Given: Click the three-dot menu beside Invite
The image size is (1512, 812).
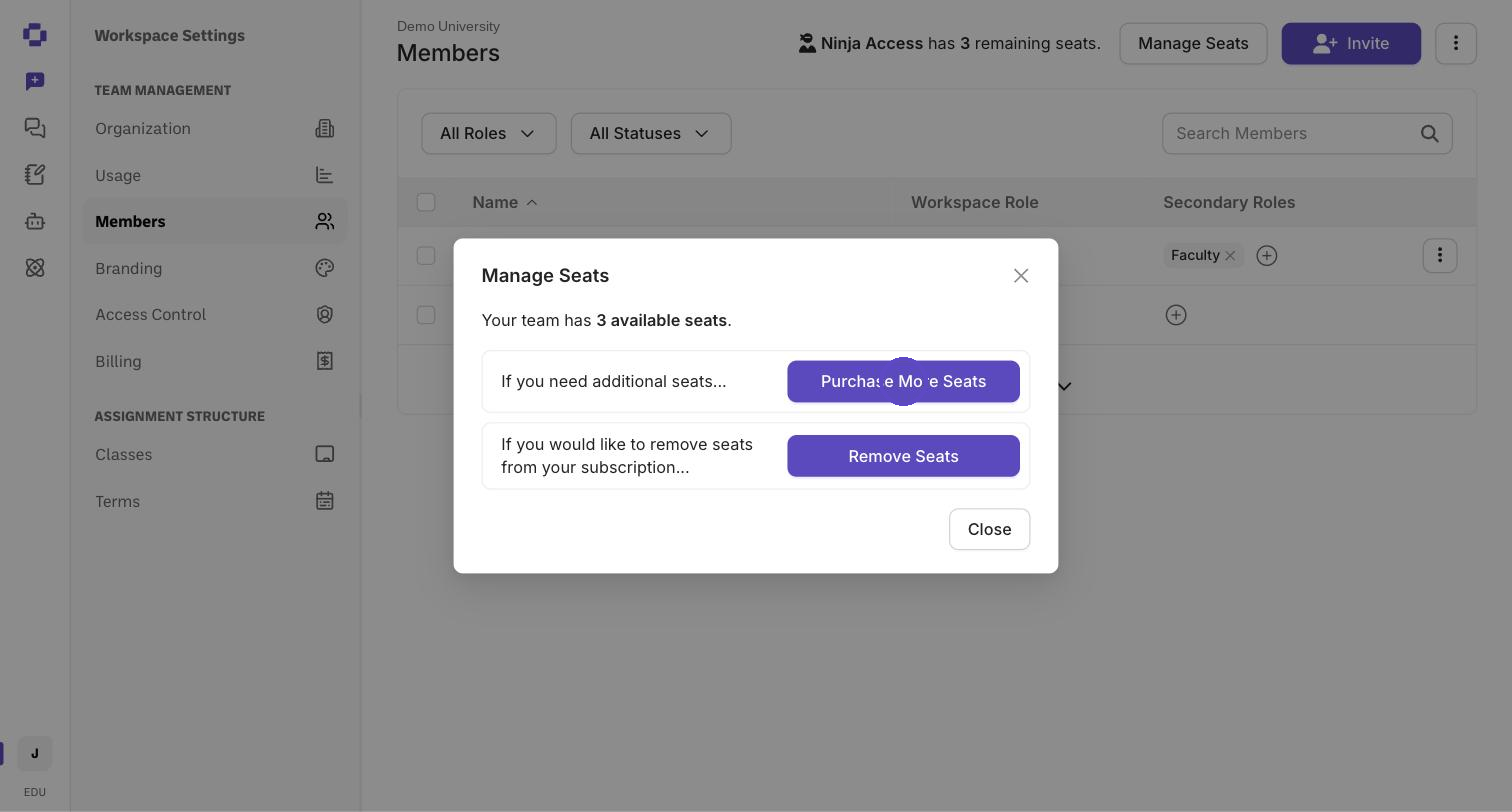Looking at the screenshot, I should pyautogui.click(x=1456, y=44).
